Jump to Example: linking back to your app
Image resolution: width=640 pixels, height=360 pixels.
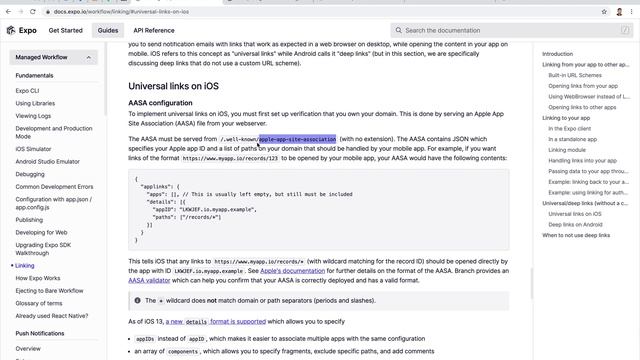(588, 182)
